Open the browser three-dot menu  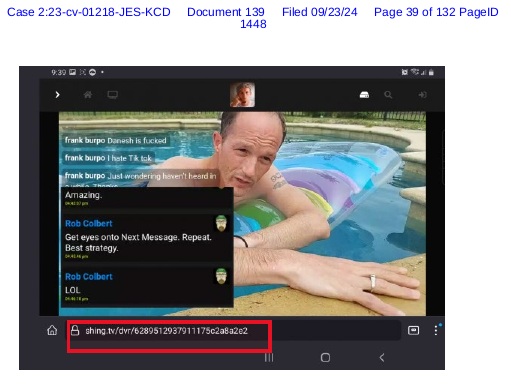(436, 330)
